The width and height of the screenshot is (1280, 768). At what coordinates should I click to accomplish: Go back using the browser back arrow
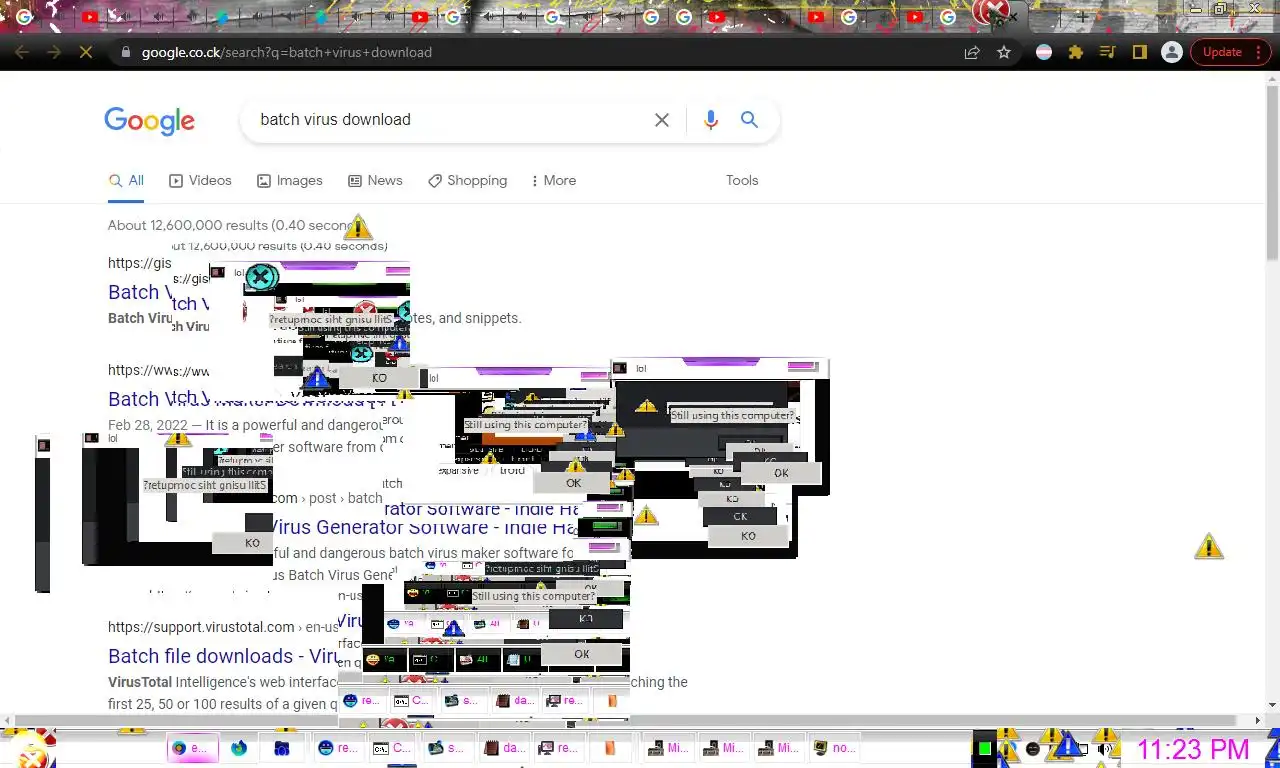click(22, 52)
